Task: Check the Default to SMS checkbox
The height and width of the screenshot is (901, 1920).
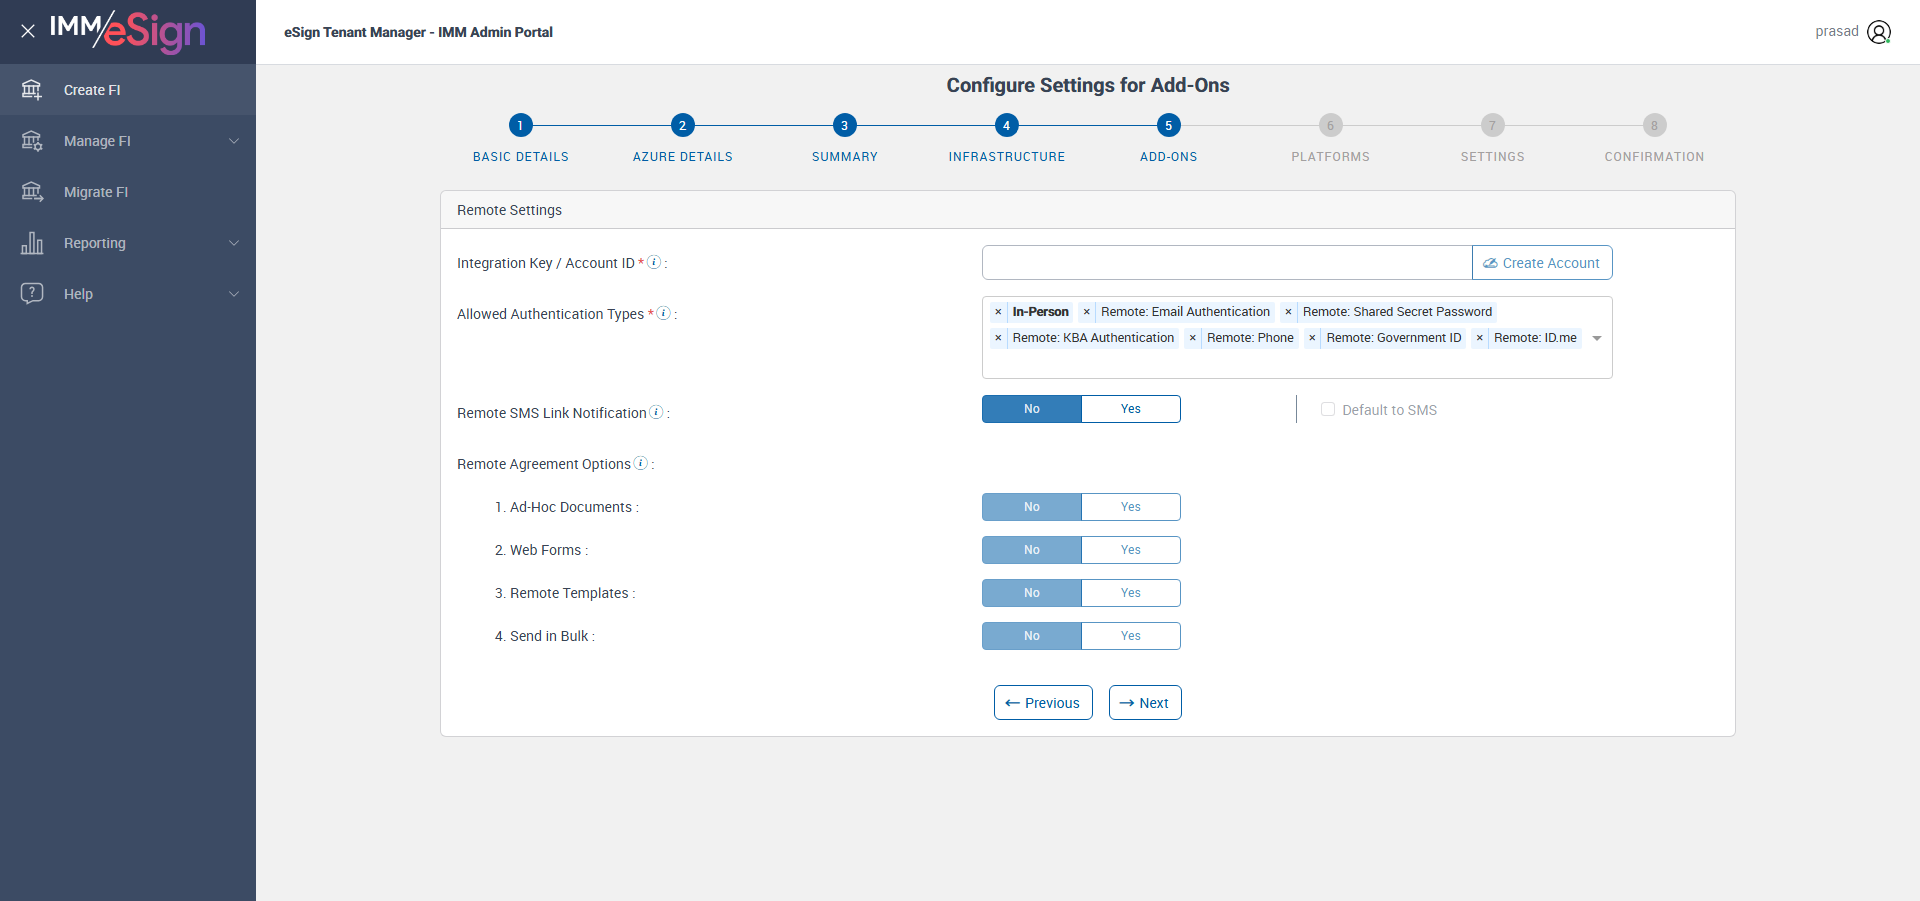Action: [x=1328, y=409]
